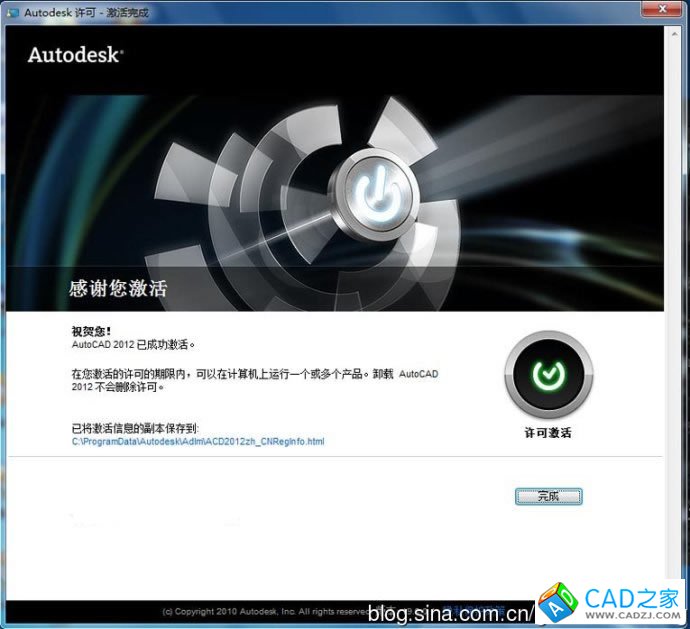Click the CAD之家 cube logo icon
Image resolution: width=690 pixels, height=629 pixels.
559,603
